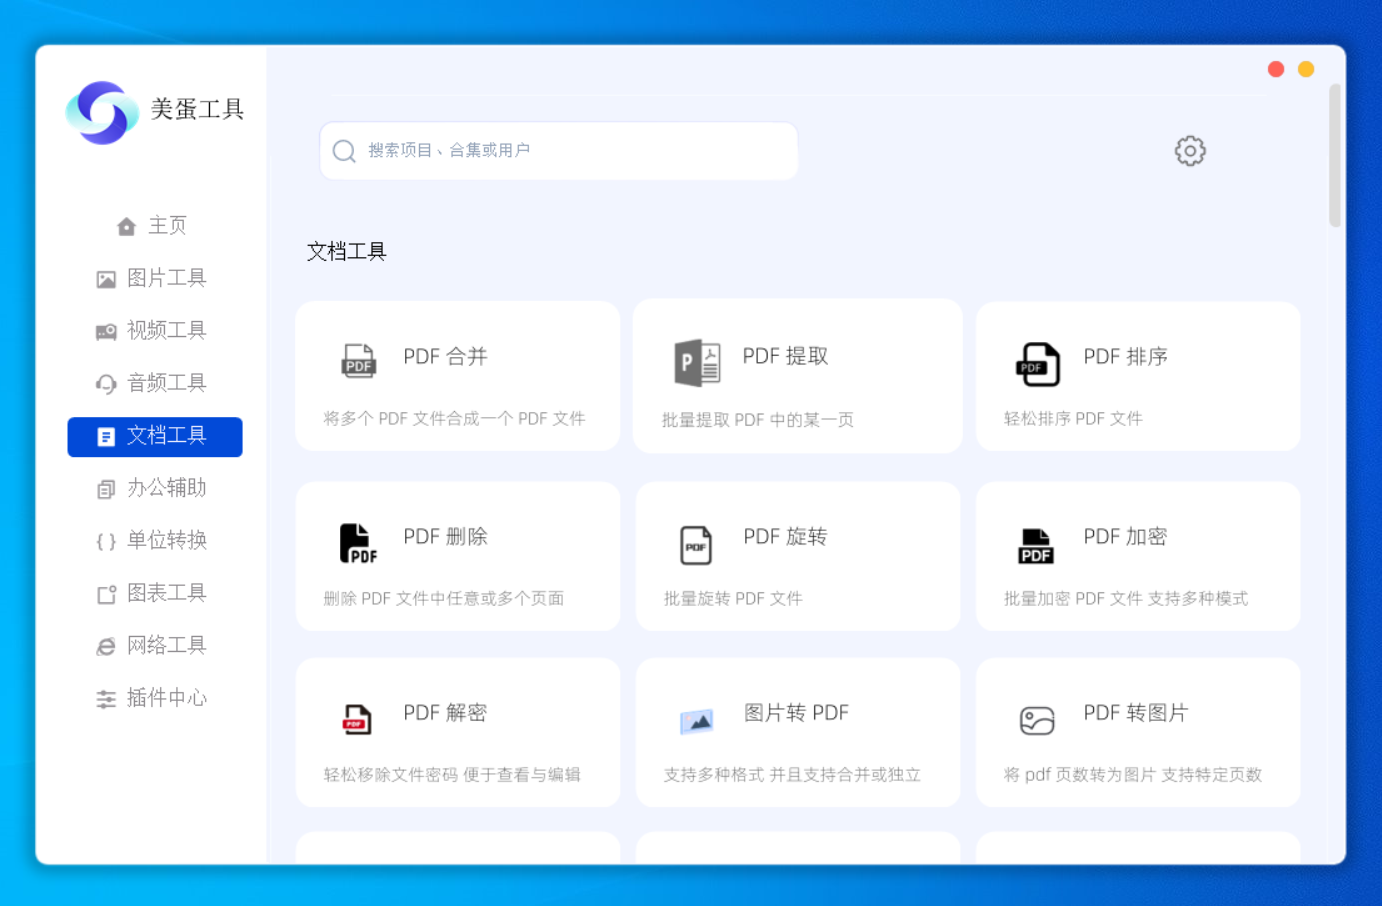Click the chart icon beside 图表工具
The width and height of the screenshot is (1382, 906).
pyautogui.click(x=106, y=594)
